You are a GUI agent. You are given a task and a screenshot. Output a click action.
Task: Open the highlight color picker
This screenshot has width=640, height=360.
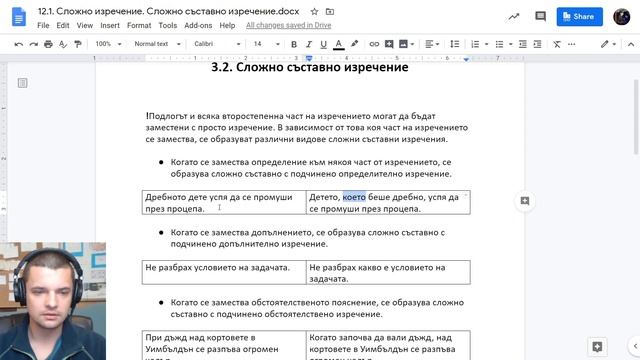354,44
